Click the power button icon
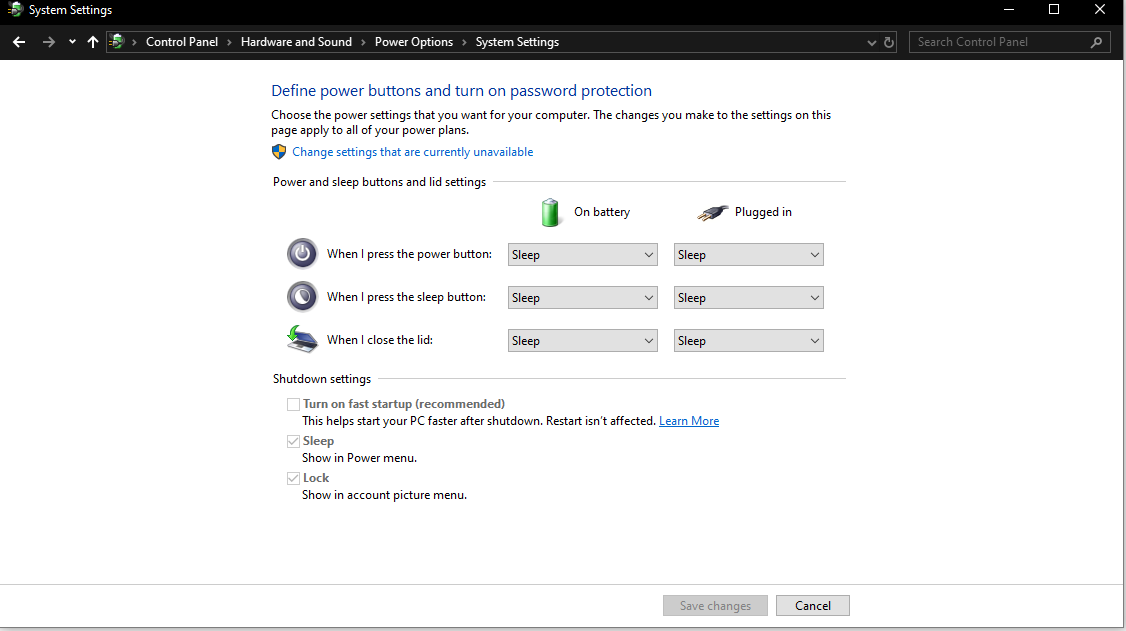The width and height of the screenshot is (1126, 631). pyautogui.click(x=302, y=253)
